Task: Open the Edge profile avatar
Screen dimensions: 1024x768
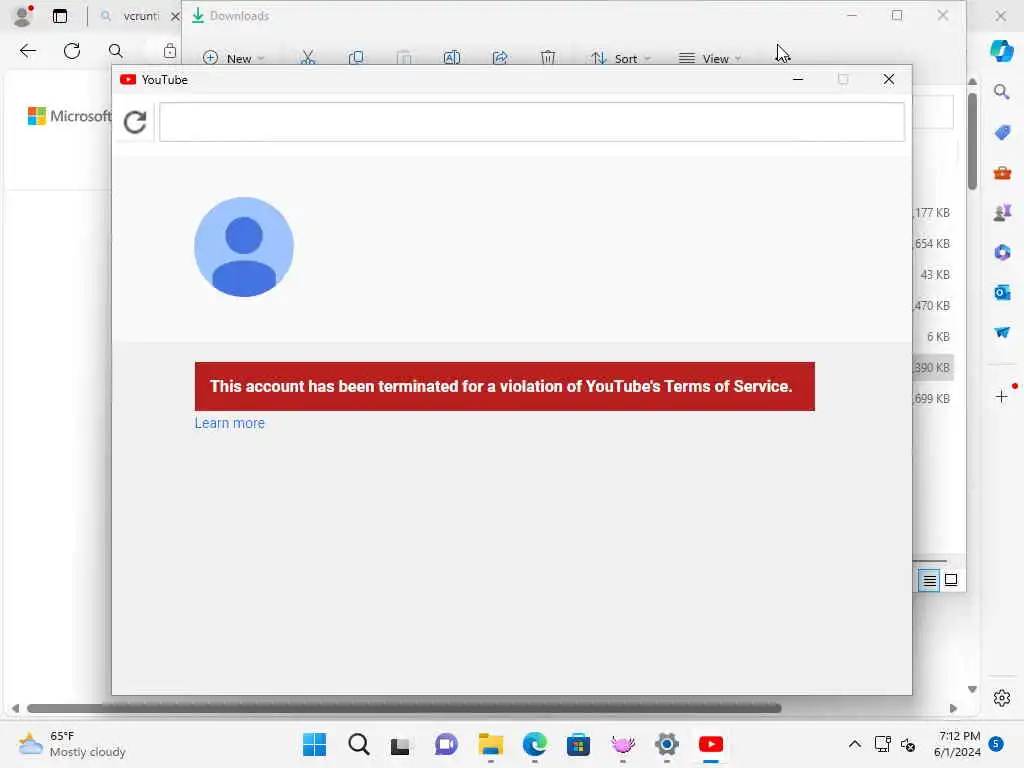Action: [24, 16]
